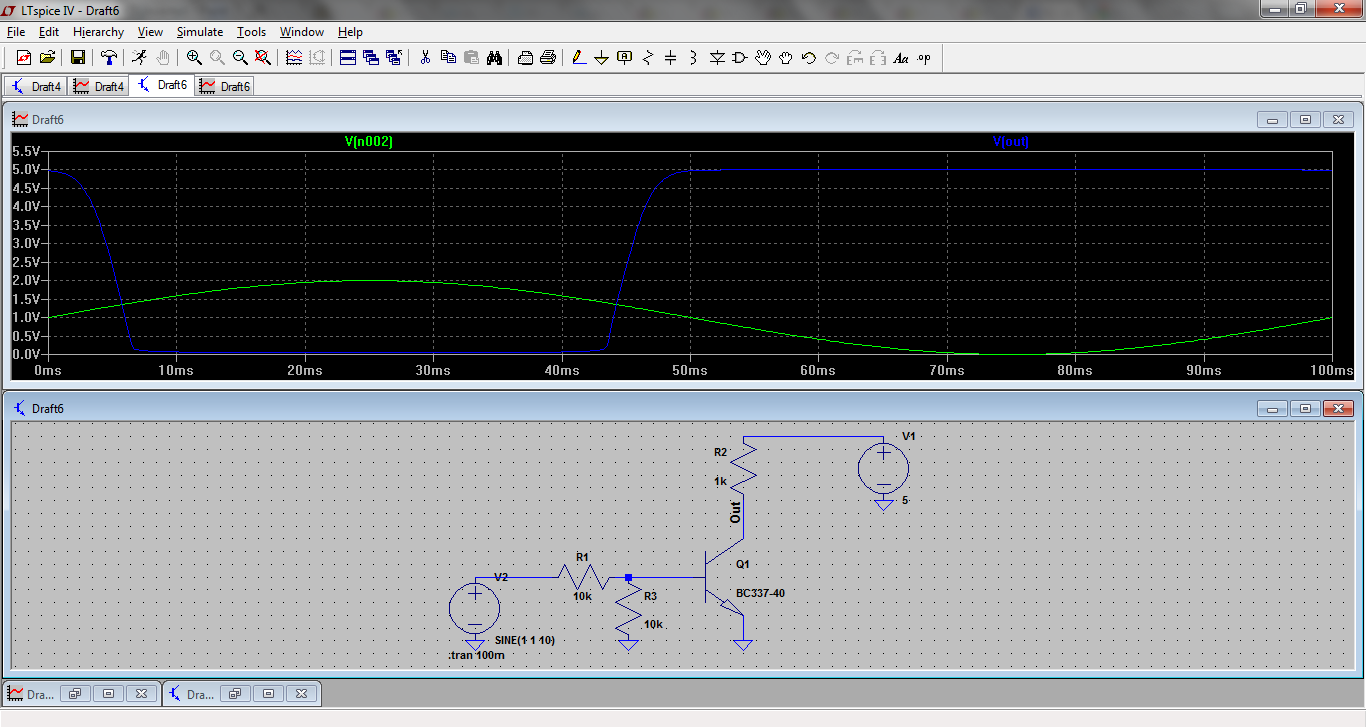The width and height of the screenshot is (1366, 728).
Task: Click the .tran 100m directive text
Action: click(476, 656)
